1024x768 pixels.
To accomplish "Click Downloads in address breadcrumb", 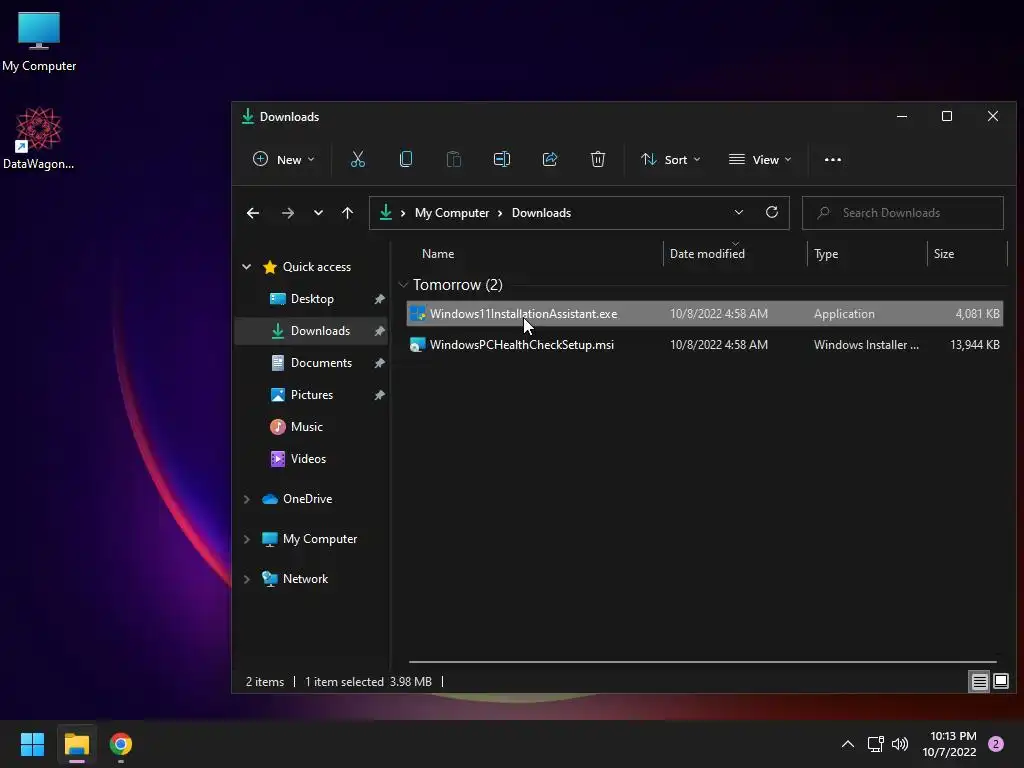I will [x=541, y=213].
